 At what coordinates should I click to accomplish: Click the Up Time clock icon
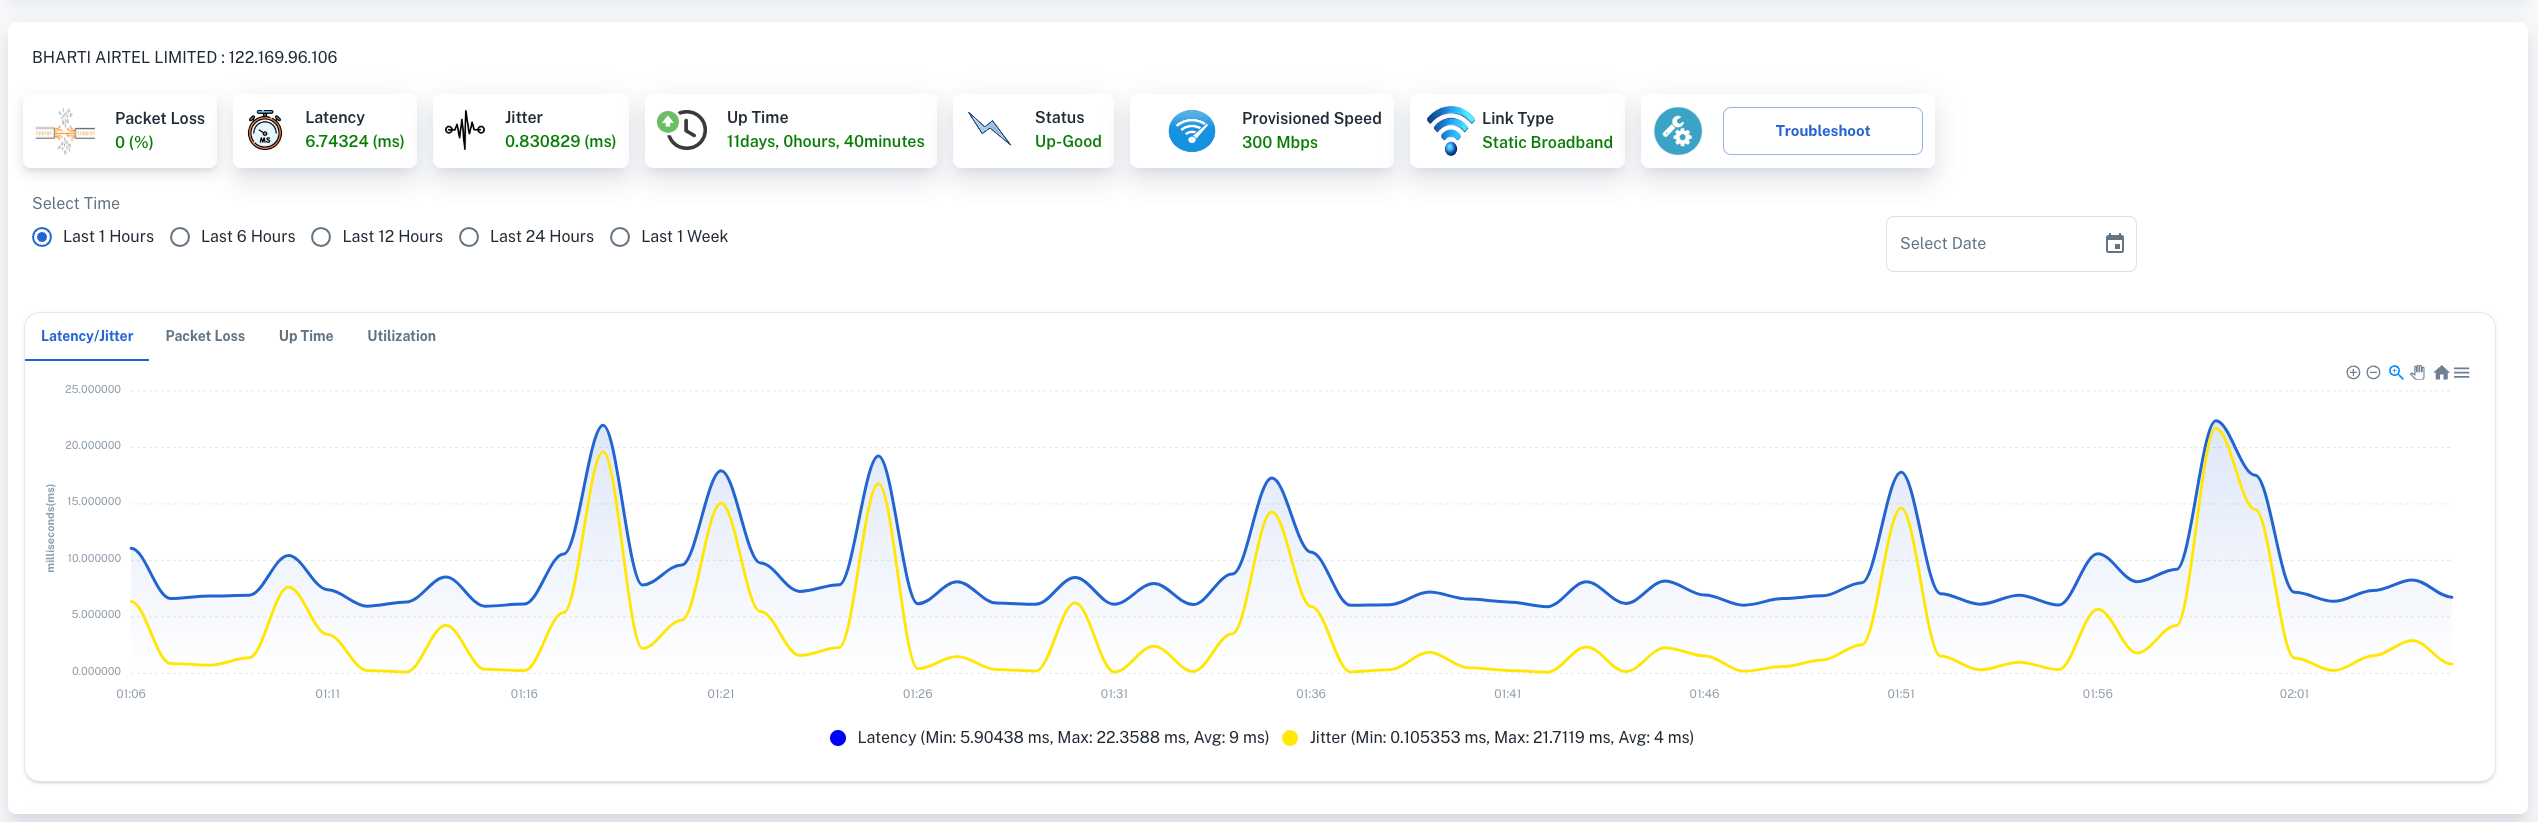[683, 130]
